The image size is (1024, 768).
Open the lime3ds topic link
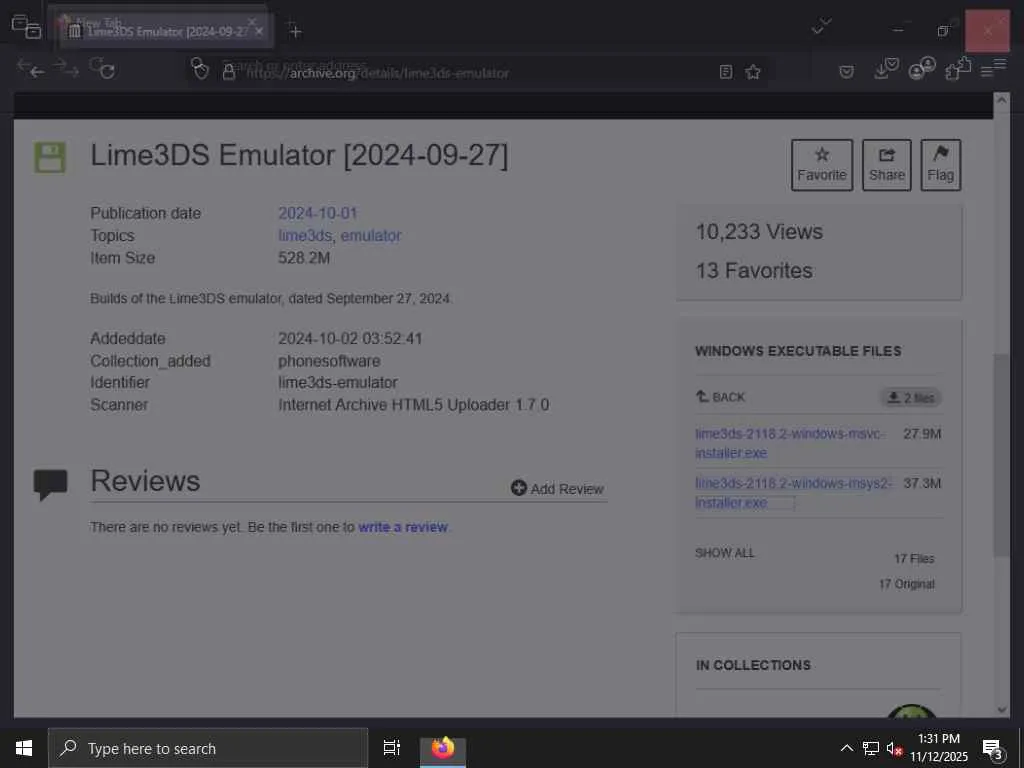(x=305, y=235)
